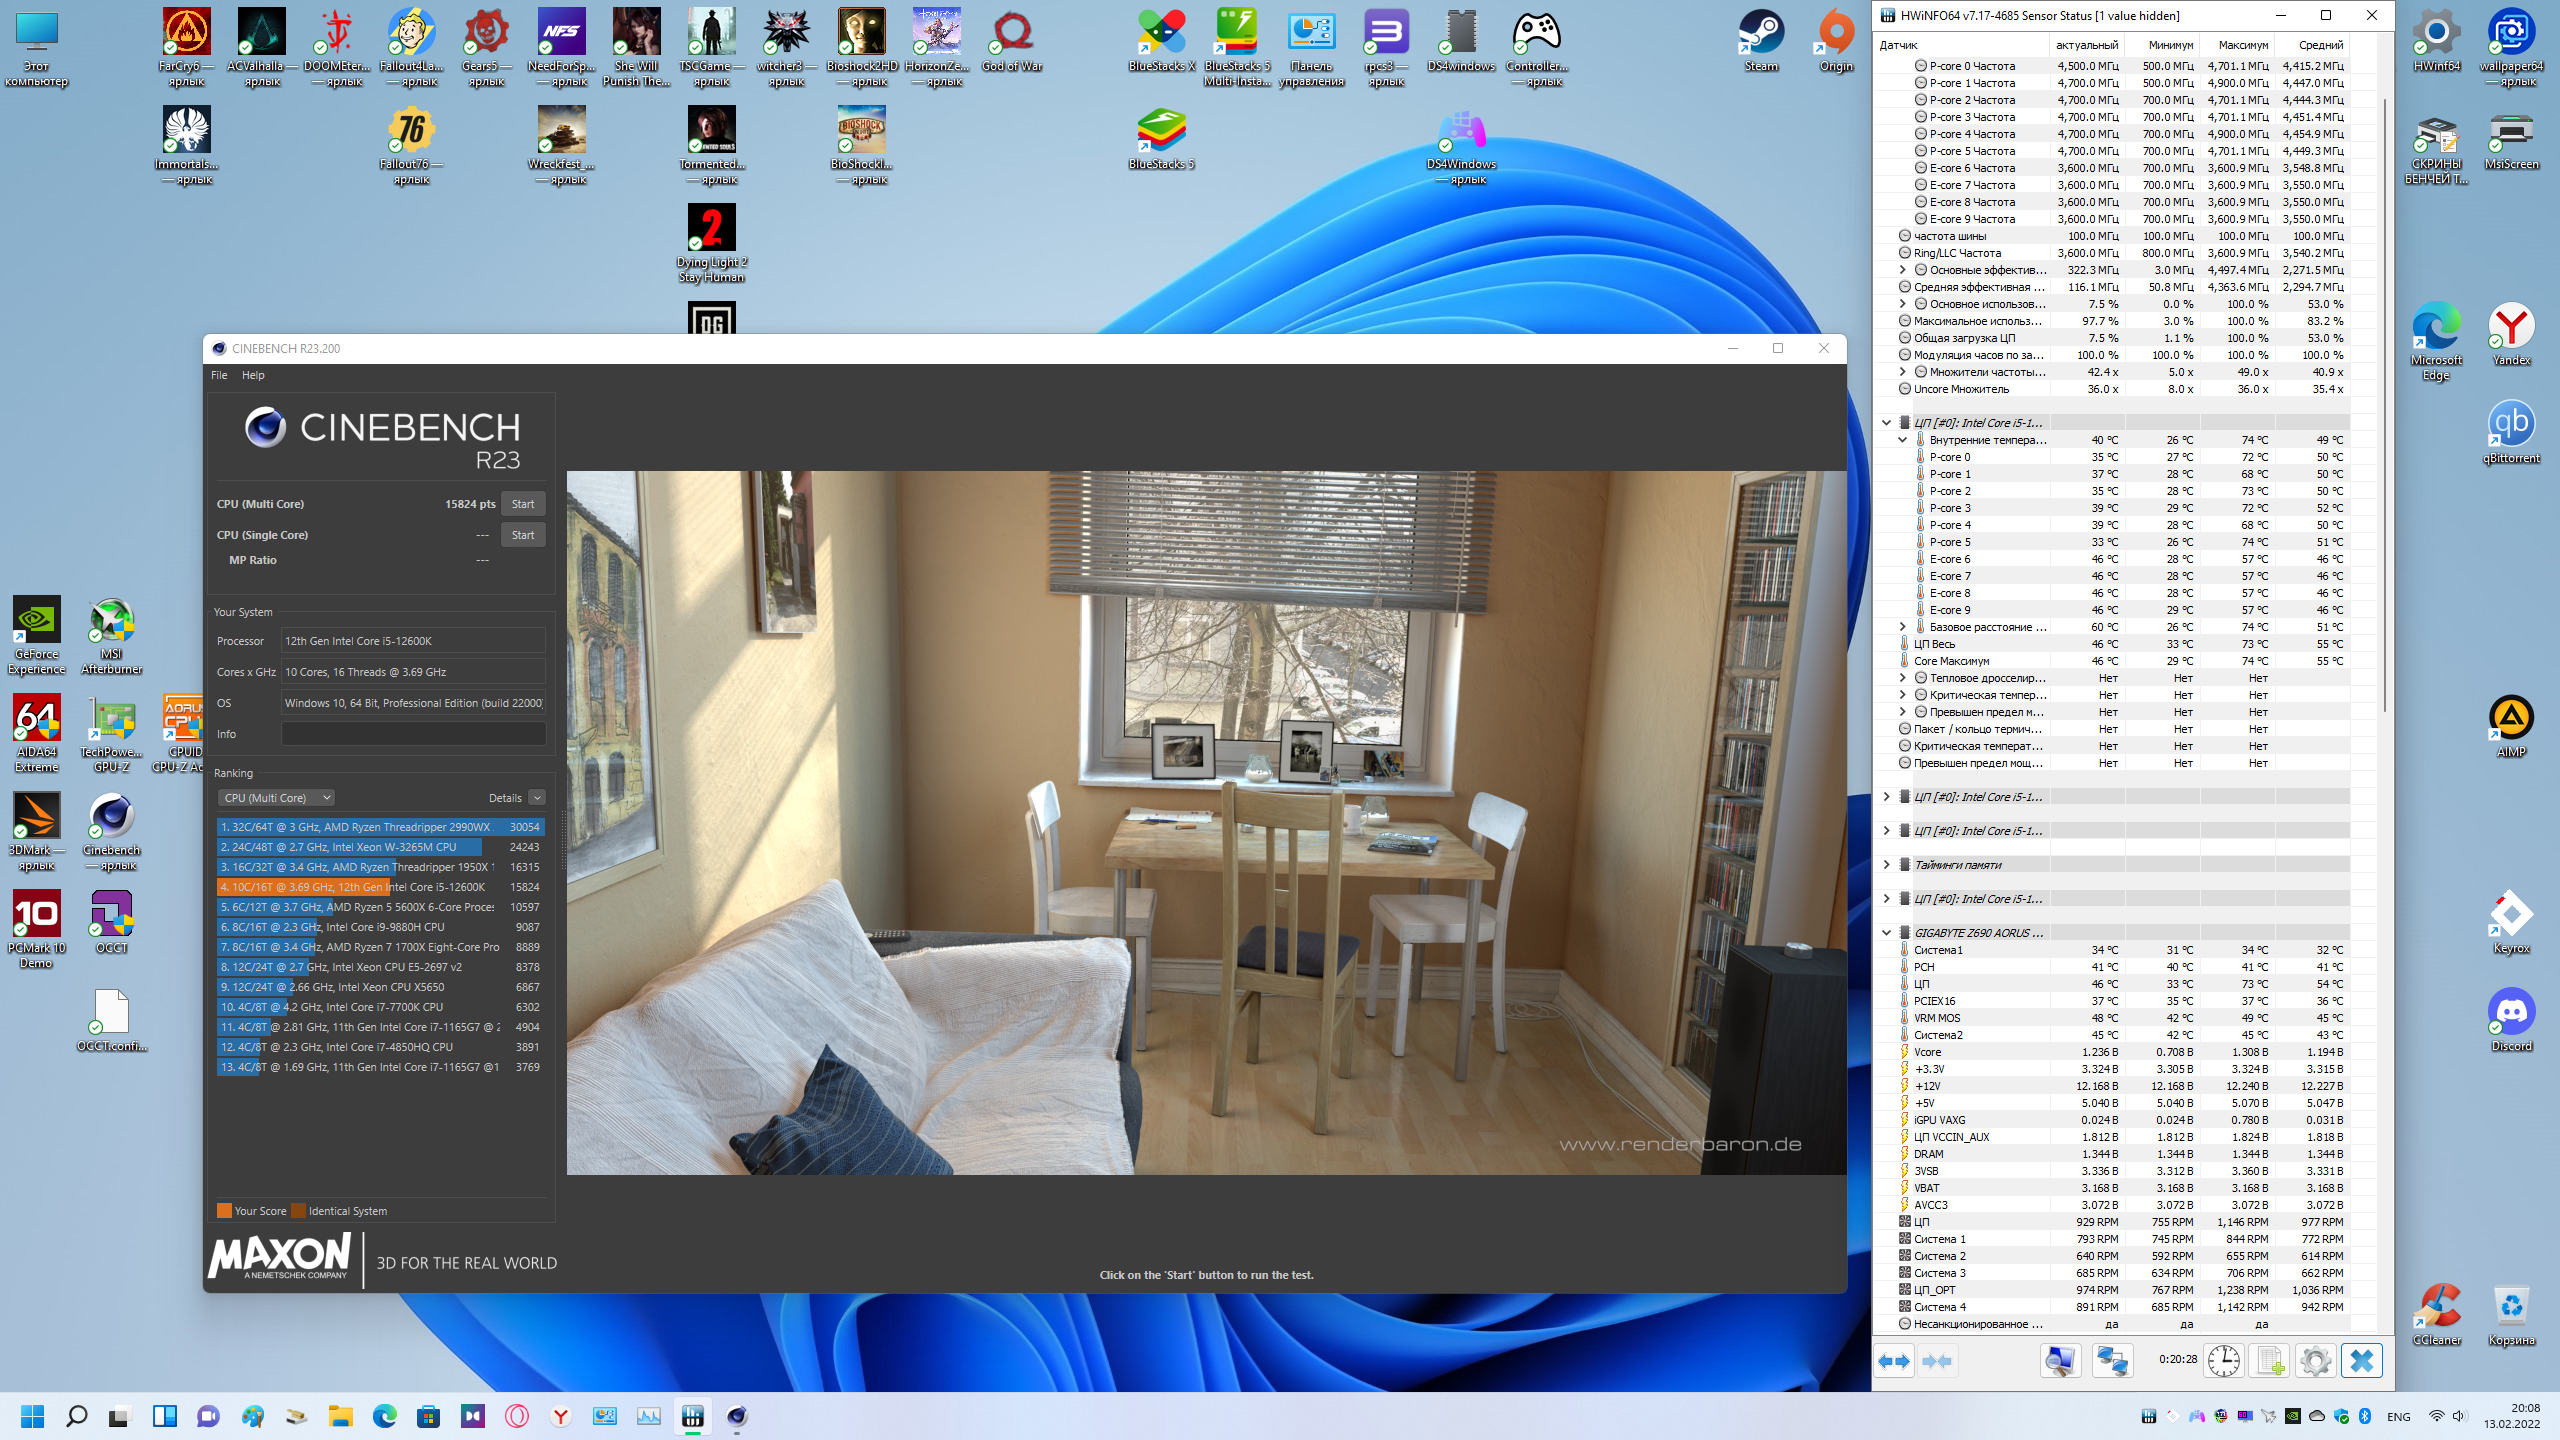
Task: Start the CPU Single Core test
Action: pyautogui.click(x=523, y=535)
